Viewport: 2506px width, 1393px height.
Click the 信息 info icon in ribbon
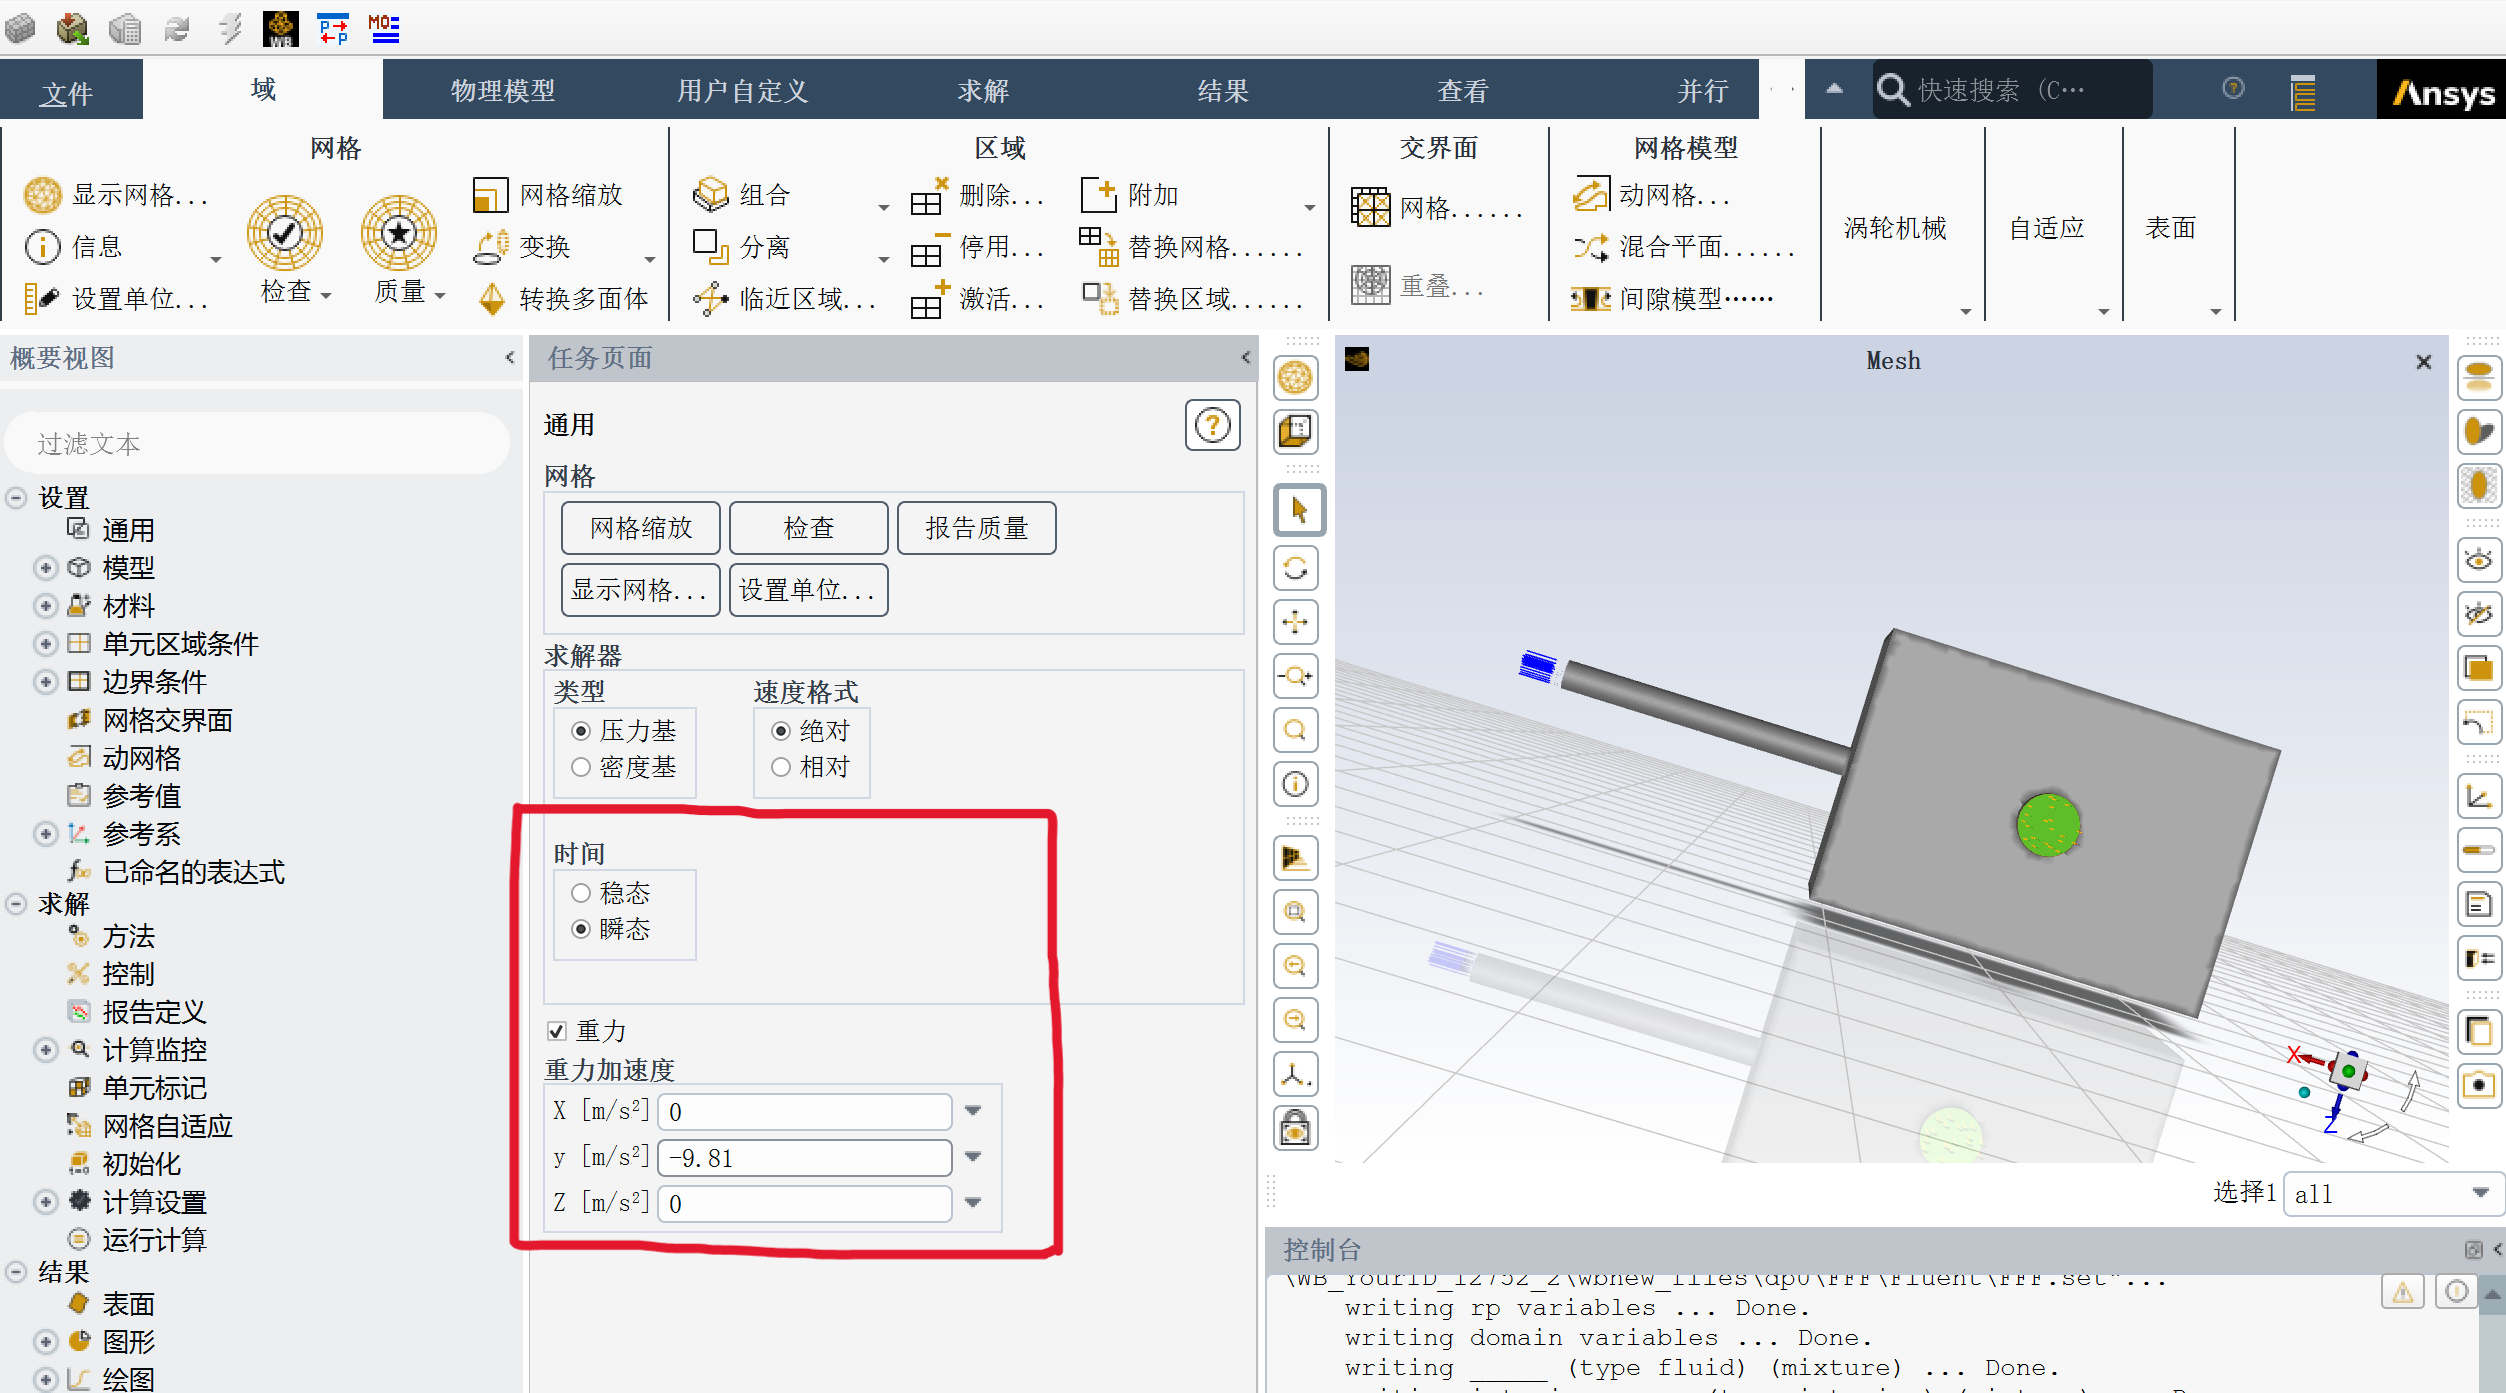pos(42,247)
